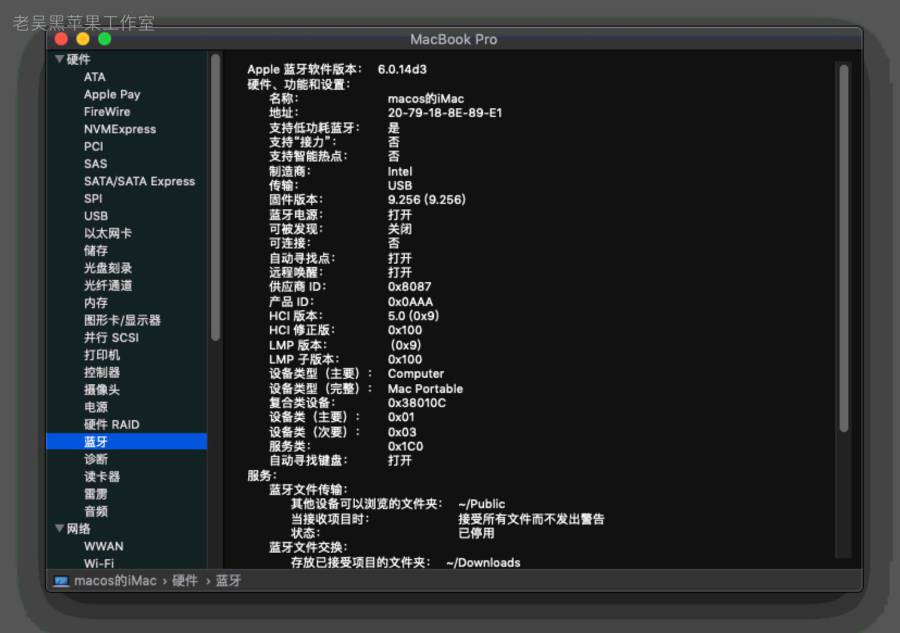Viewport: 900px width, 633px height.
Task: Collapse the 网络 (Network) section triangle
Action: 60,528
